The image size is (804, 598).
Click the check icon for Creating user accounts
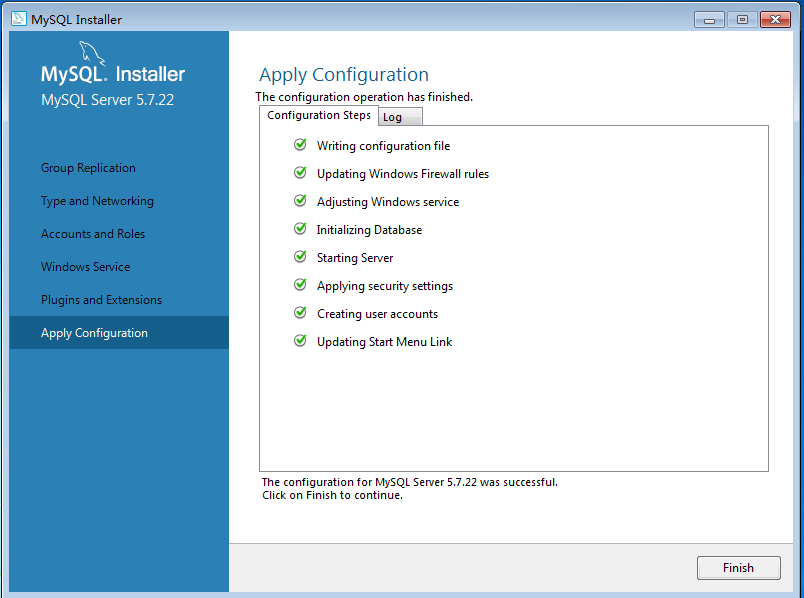pyautogui.click(x=300, y=313)
